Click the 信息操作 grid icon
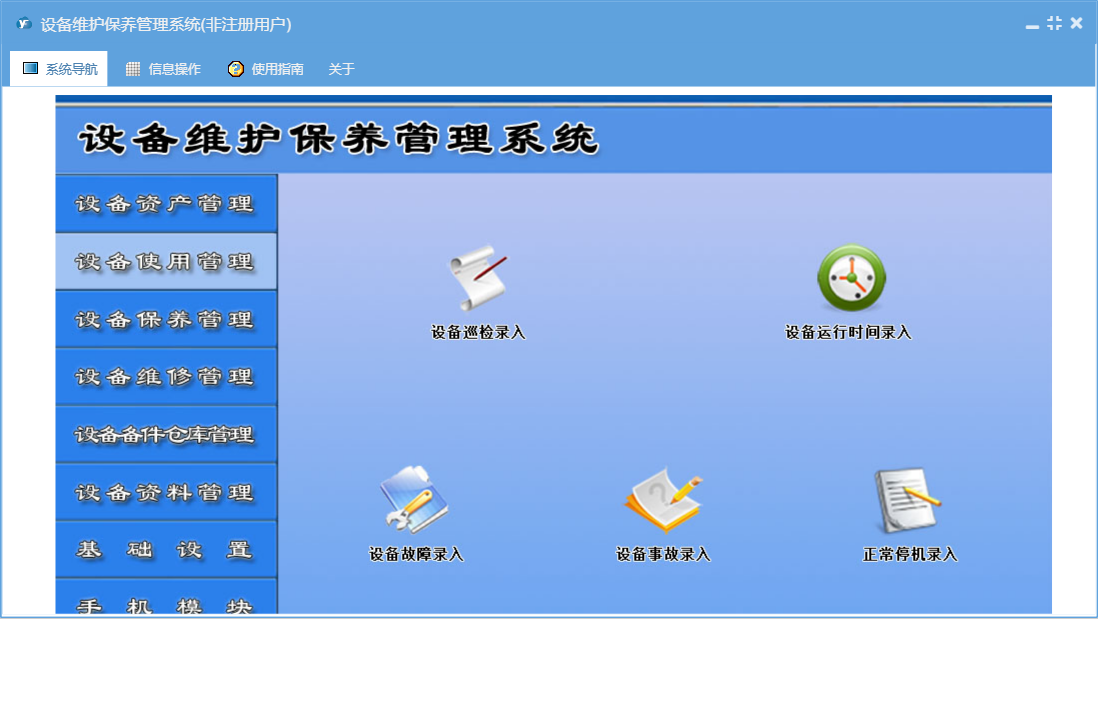This screenshot has height=728, width=1098. [x=133, y=69]
